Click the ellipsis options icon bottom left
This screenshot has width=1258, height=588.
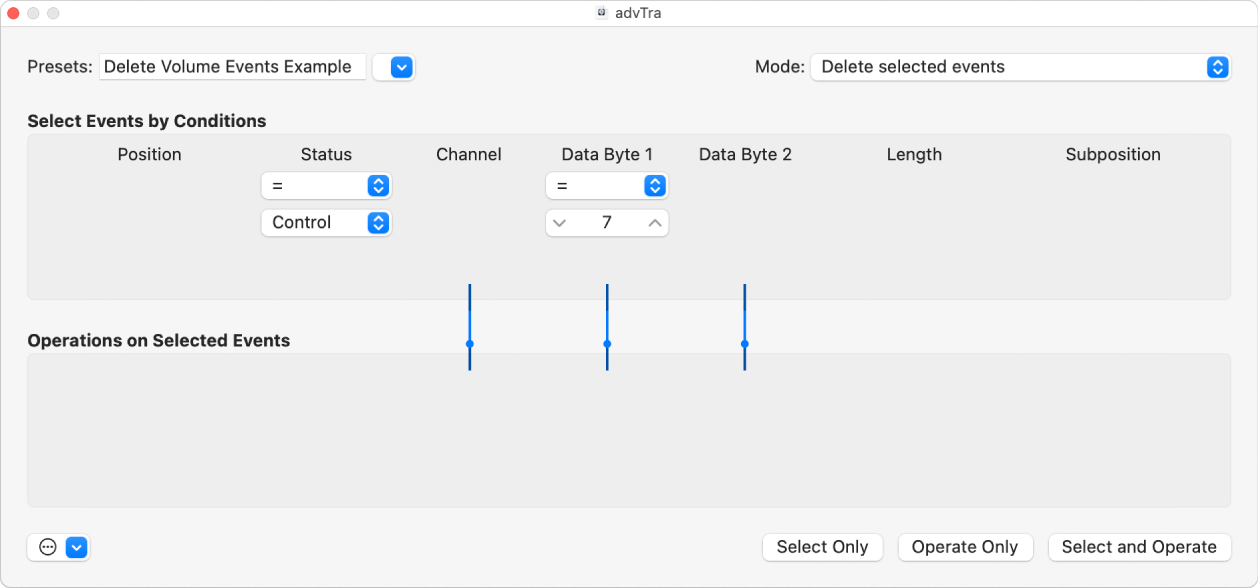point(46,547)
